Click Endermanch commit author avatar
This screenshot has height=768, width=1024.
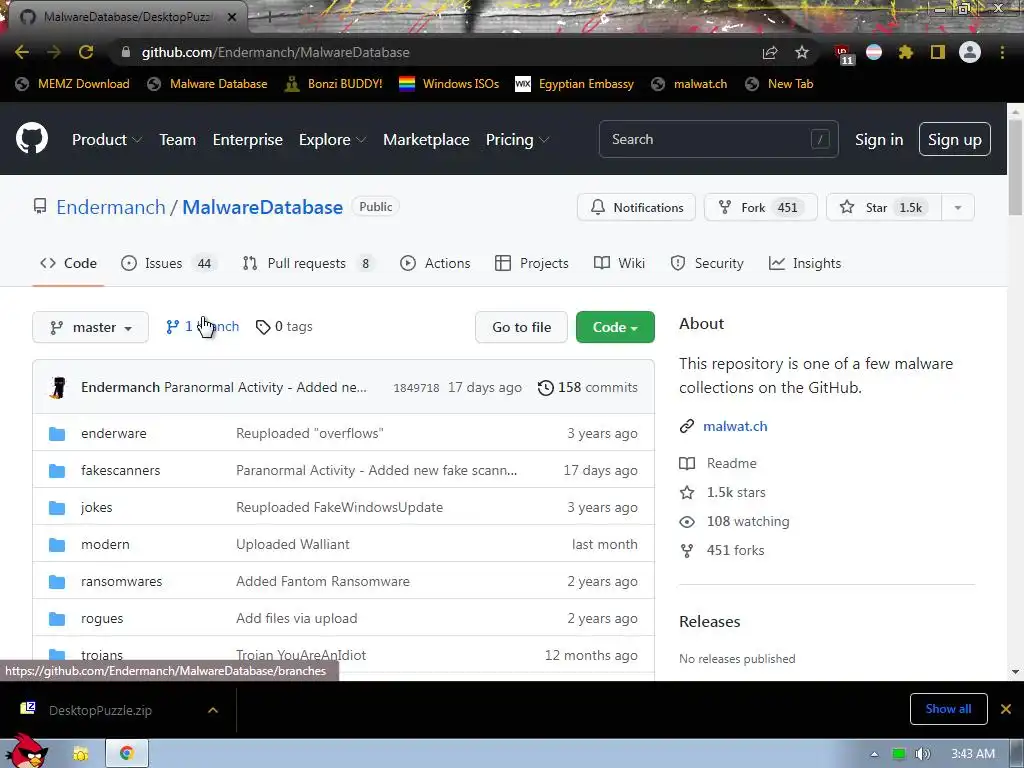[58, 387]
